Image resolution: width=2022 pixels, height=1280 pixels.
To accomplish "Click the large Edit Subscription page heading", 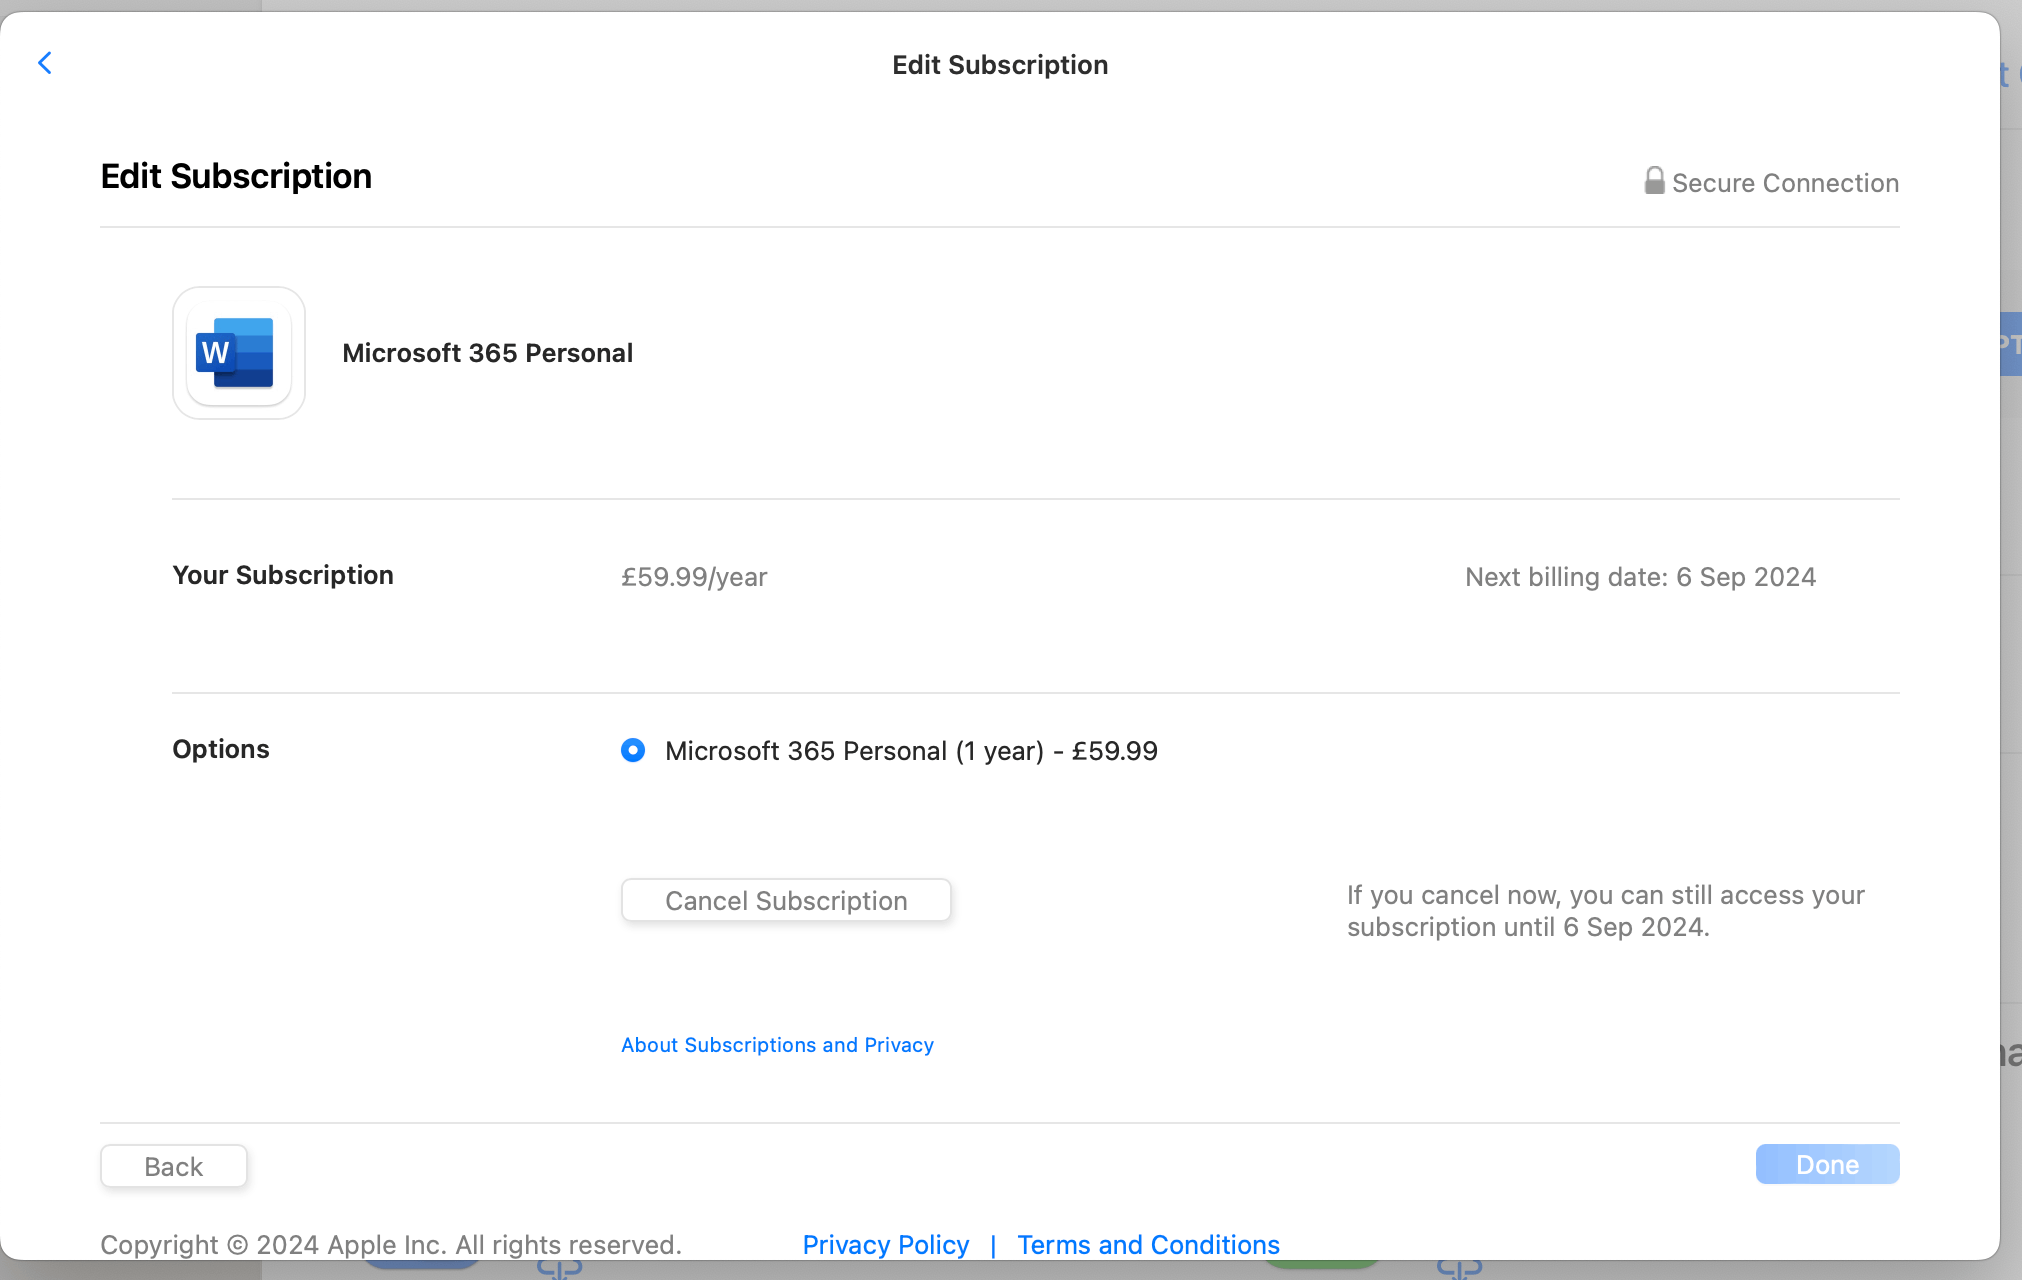I will pos(236,176).
